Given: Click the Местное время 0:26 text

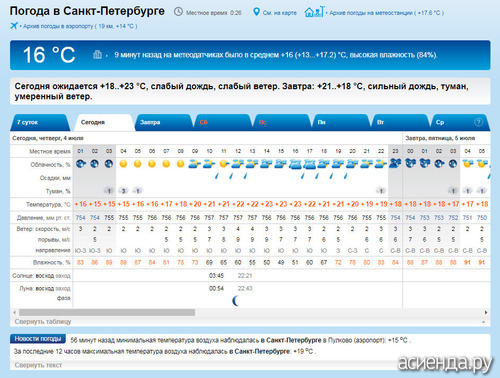Looking at the screenshot, I should pyautogui.click(x=214, y=13).
